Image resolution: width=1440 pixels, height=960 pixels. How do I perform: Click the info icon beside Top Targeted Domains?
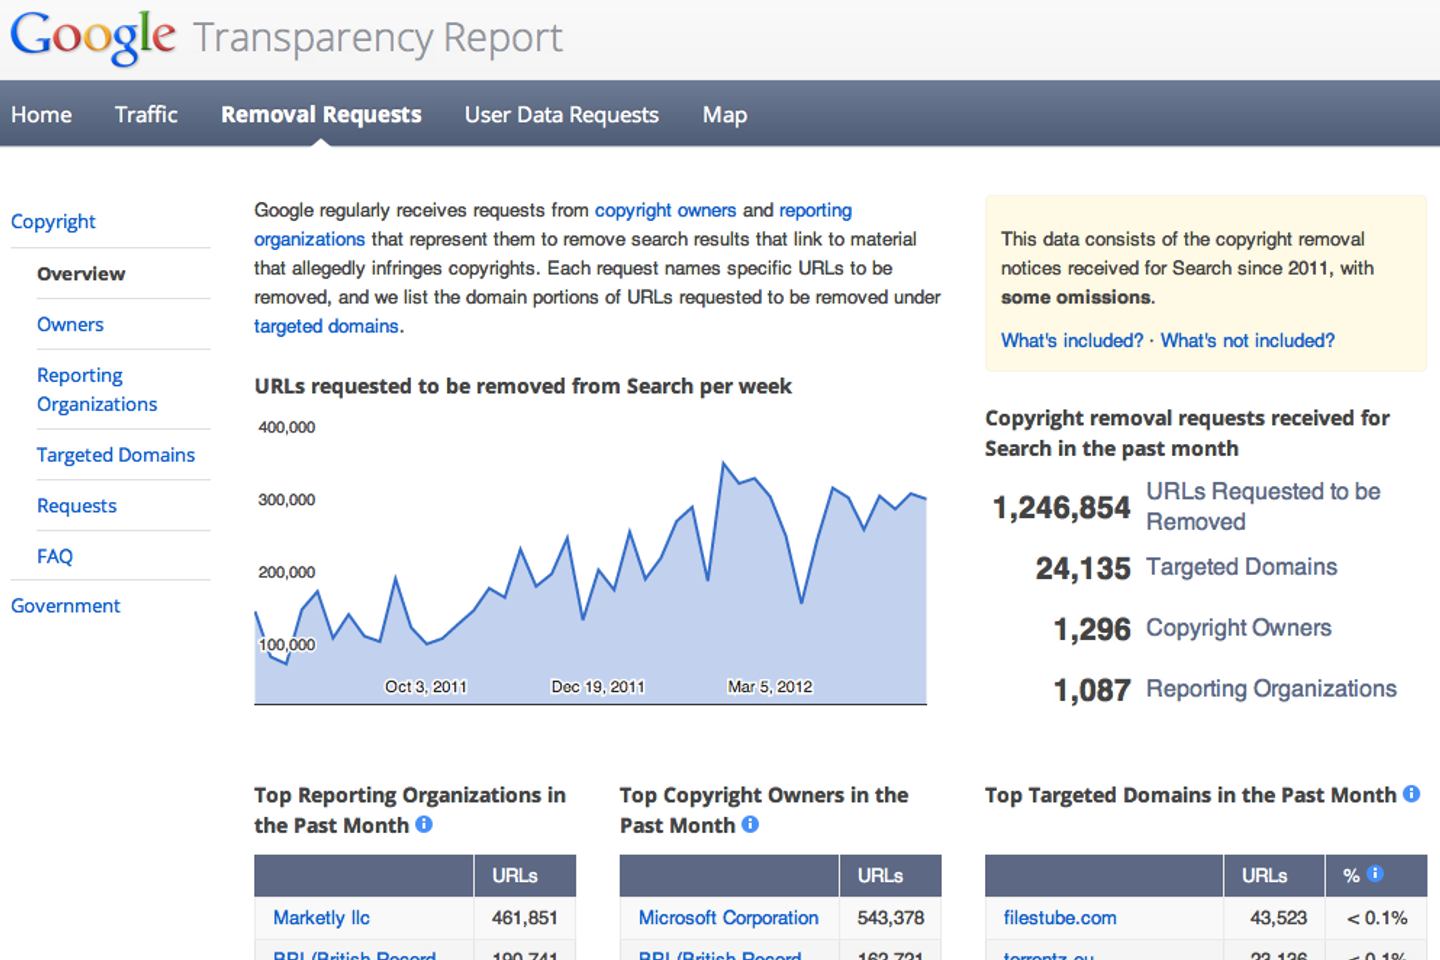coord(1412,794)
